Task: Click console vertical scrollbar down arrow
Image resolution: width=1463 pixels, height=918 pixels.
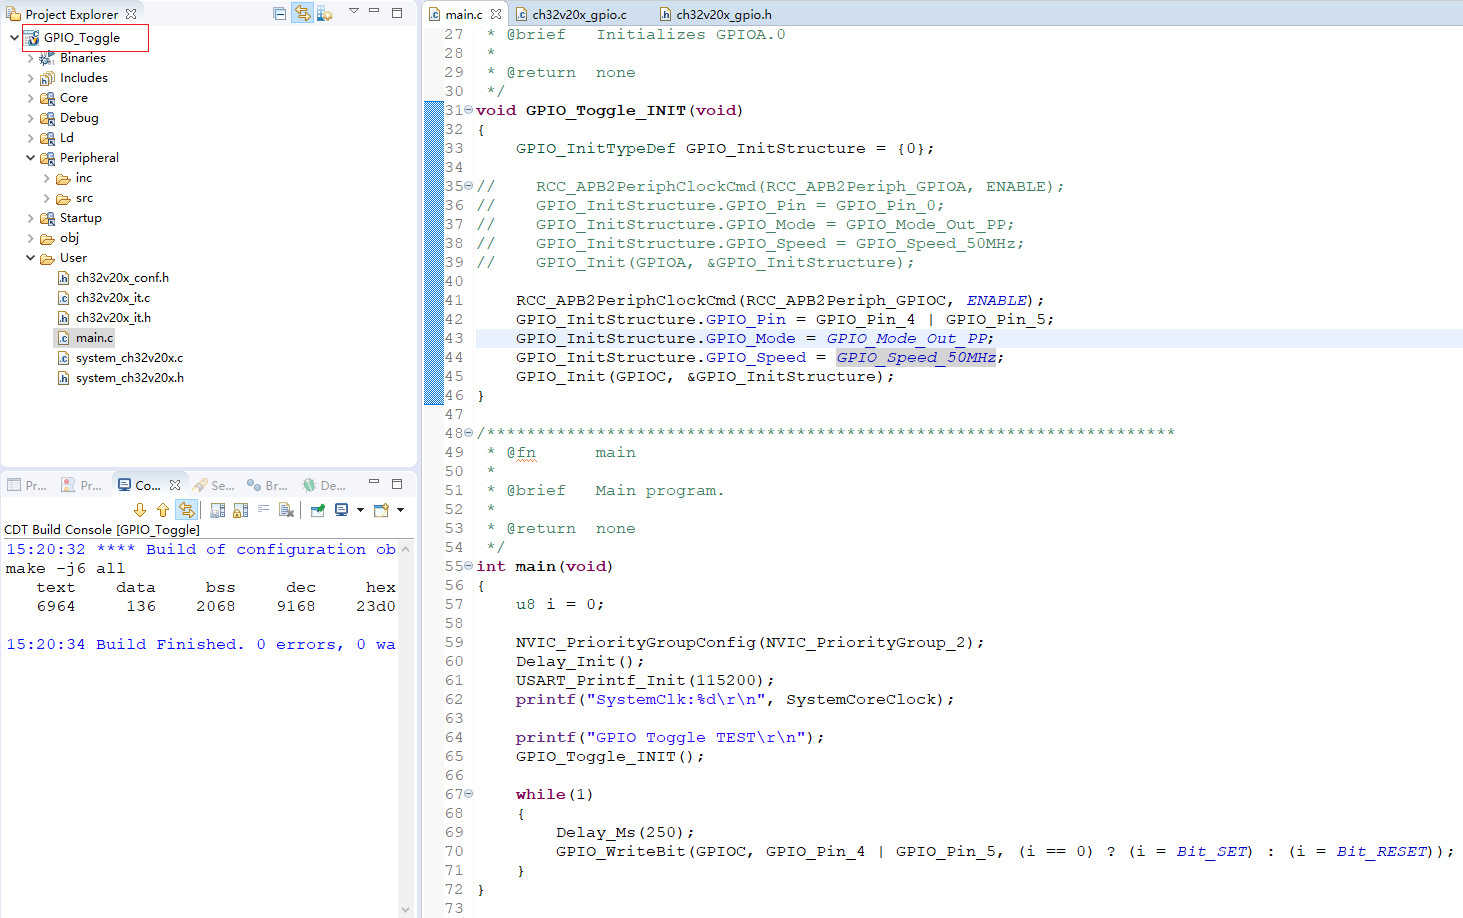Action: click(x=405, y=909)
